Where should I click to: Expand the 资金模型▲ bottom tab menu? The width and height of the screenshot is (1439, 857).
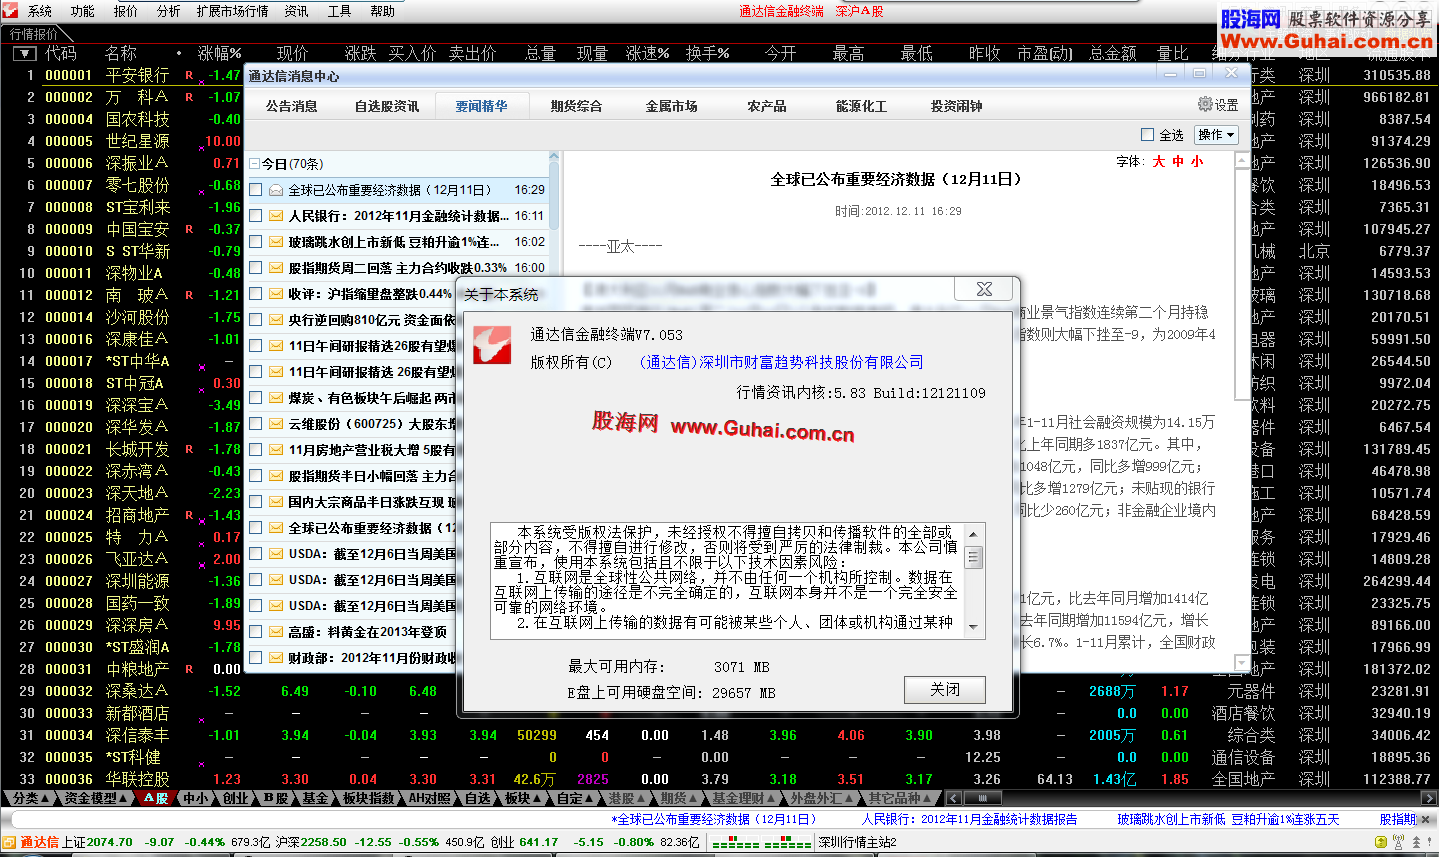[x=97, y=798]
